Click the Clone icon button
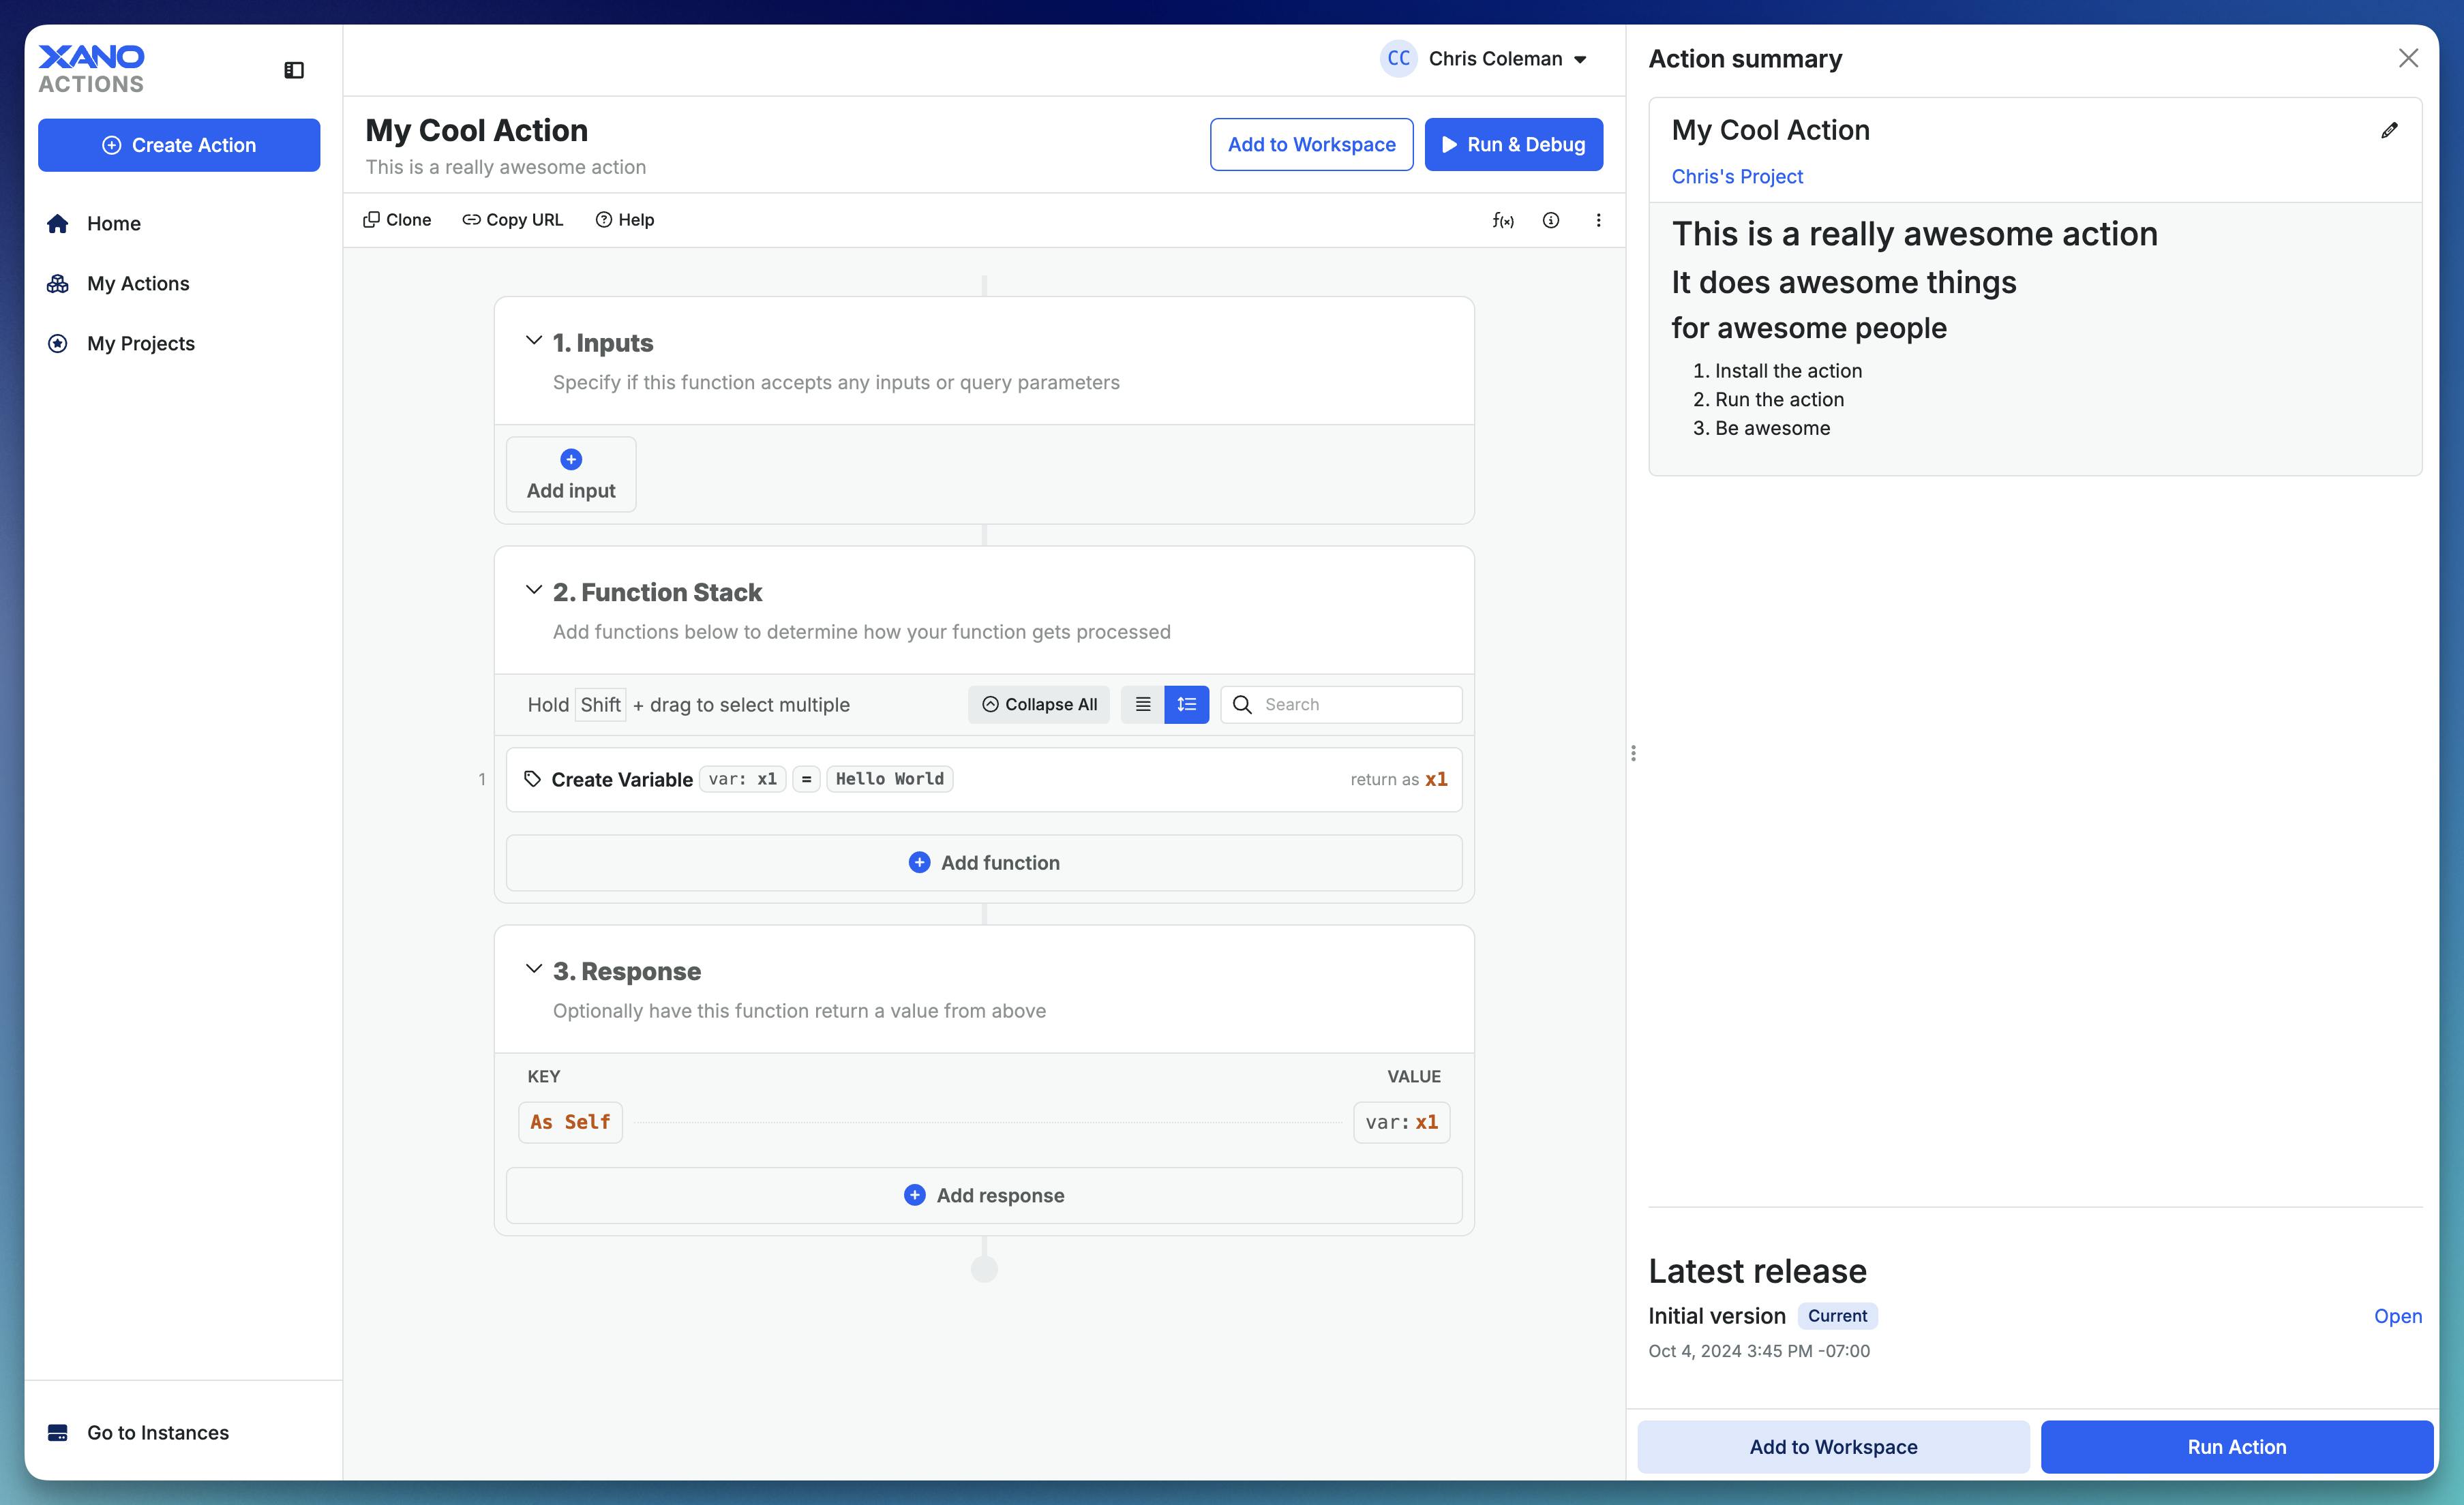This screenshot has height=1505, width=2464. click(x=397, y=220)
